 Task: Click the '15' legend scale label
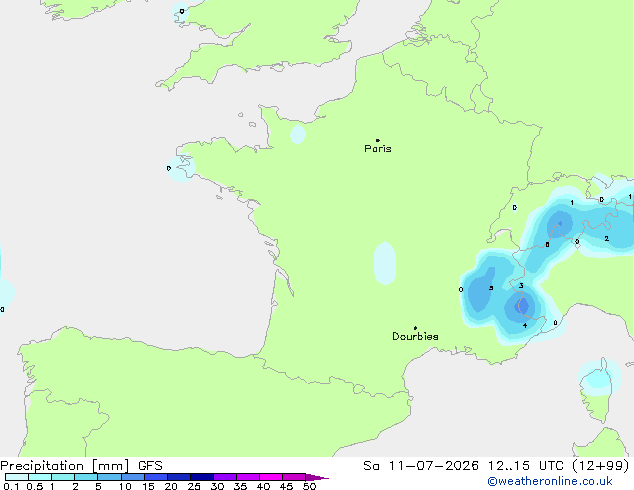(148, 486)
